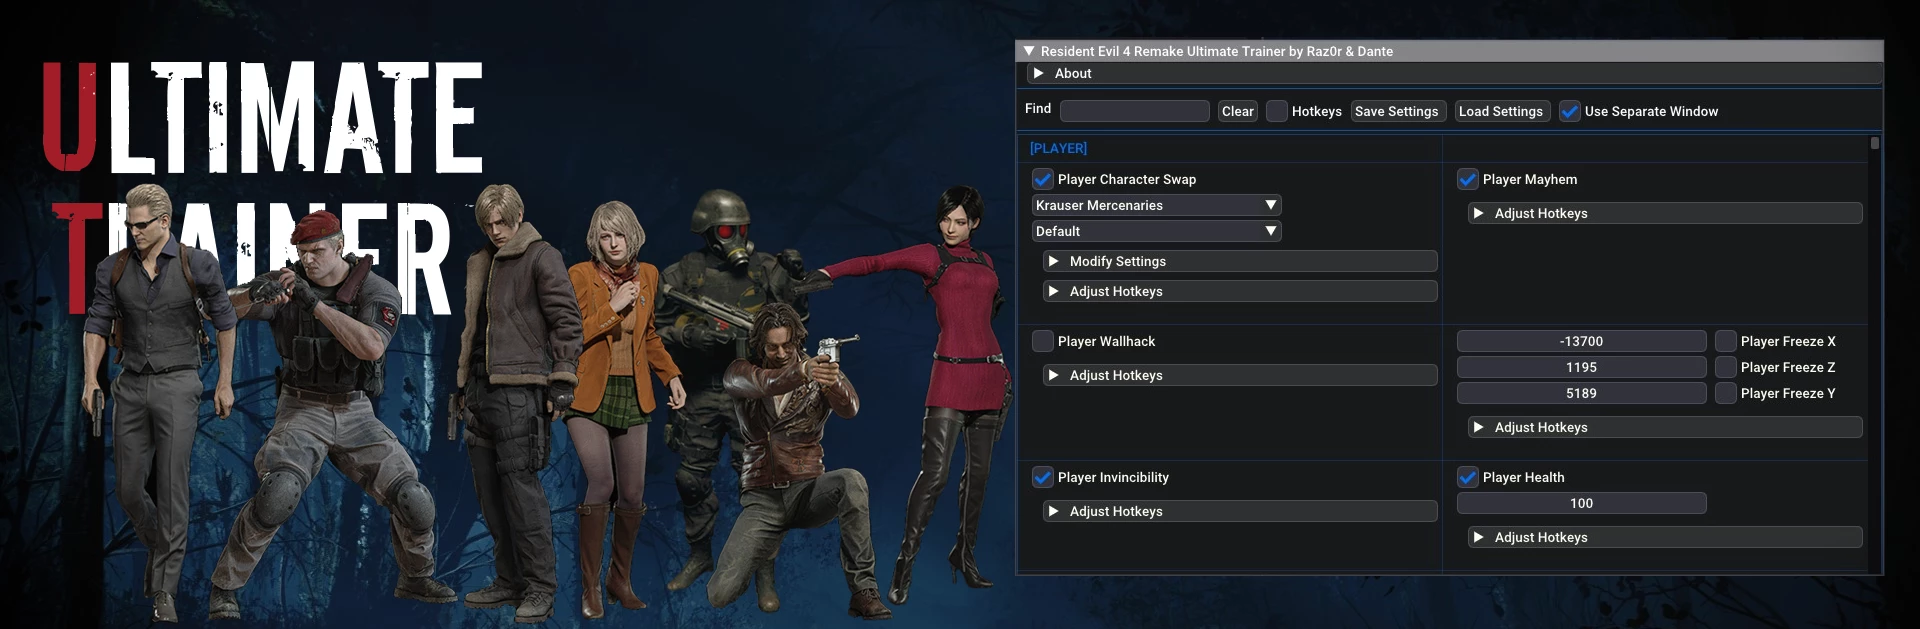Image resolution: width=1920 pixels, height=629 pixels.
Task: Expand Modify Settings arrow
Action: point(1053,261)
